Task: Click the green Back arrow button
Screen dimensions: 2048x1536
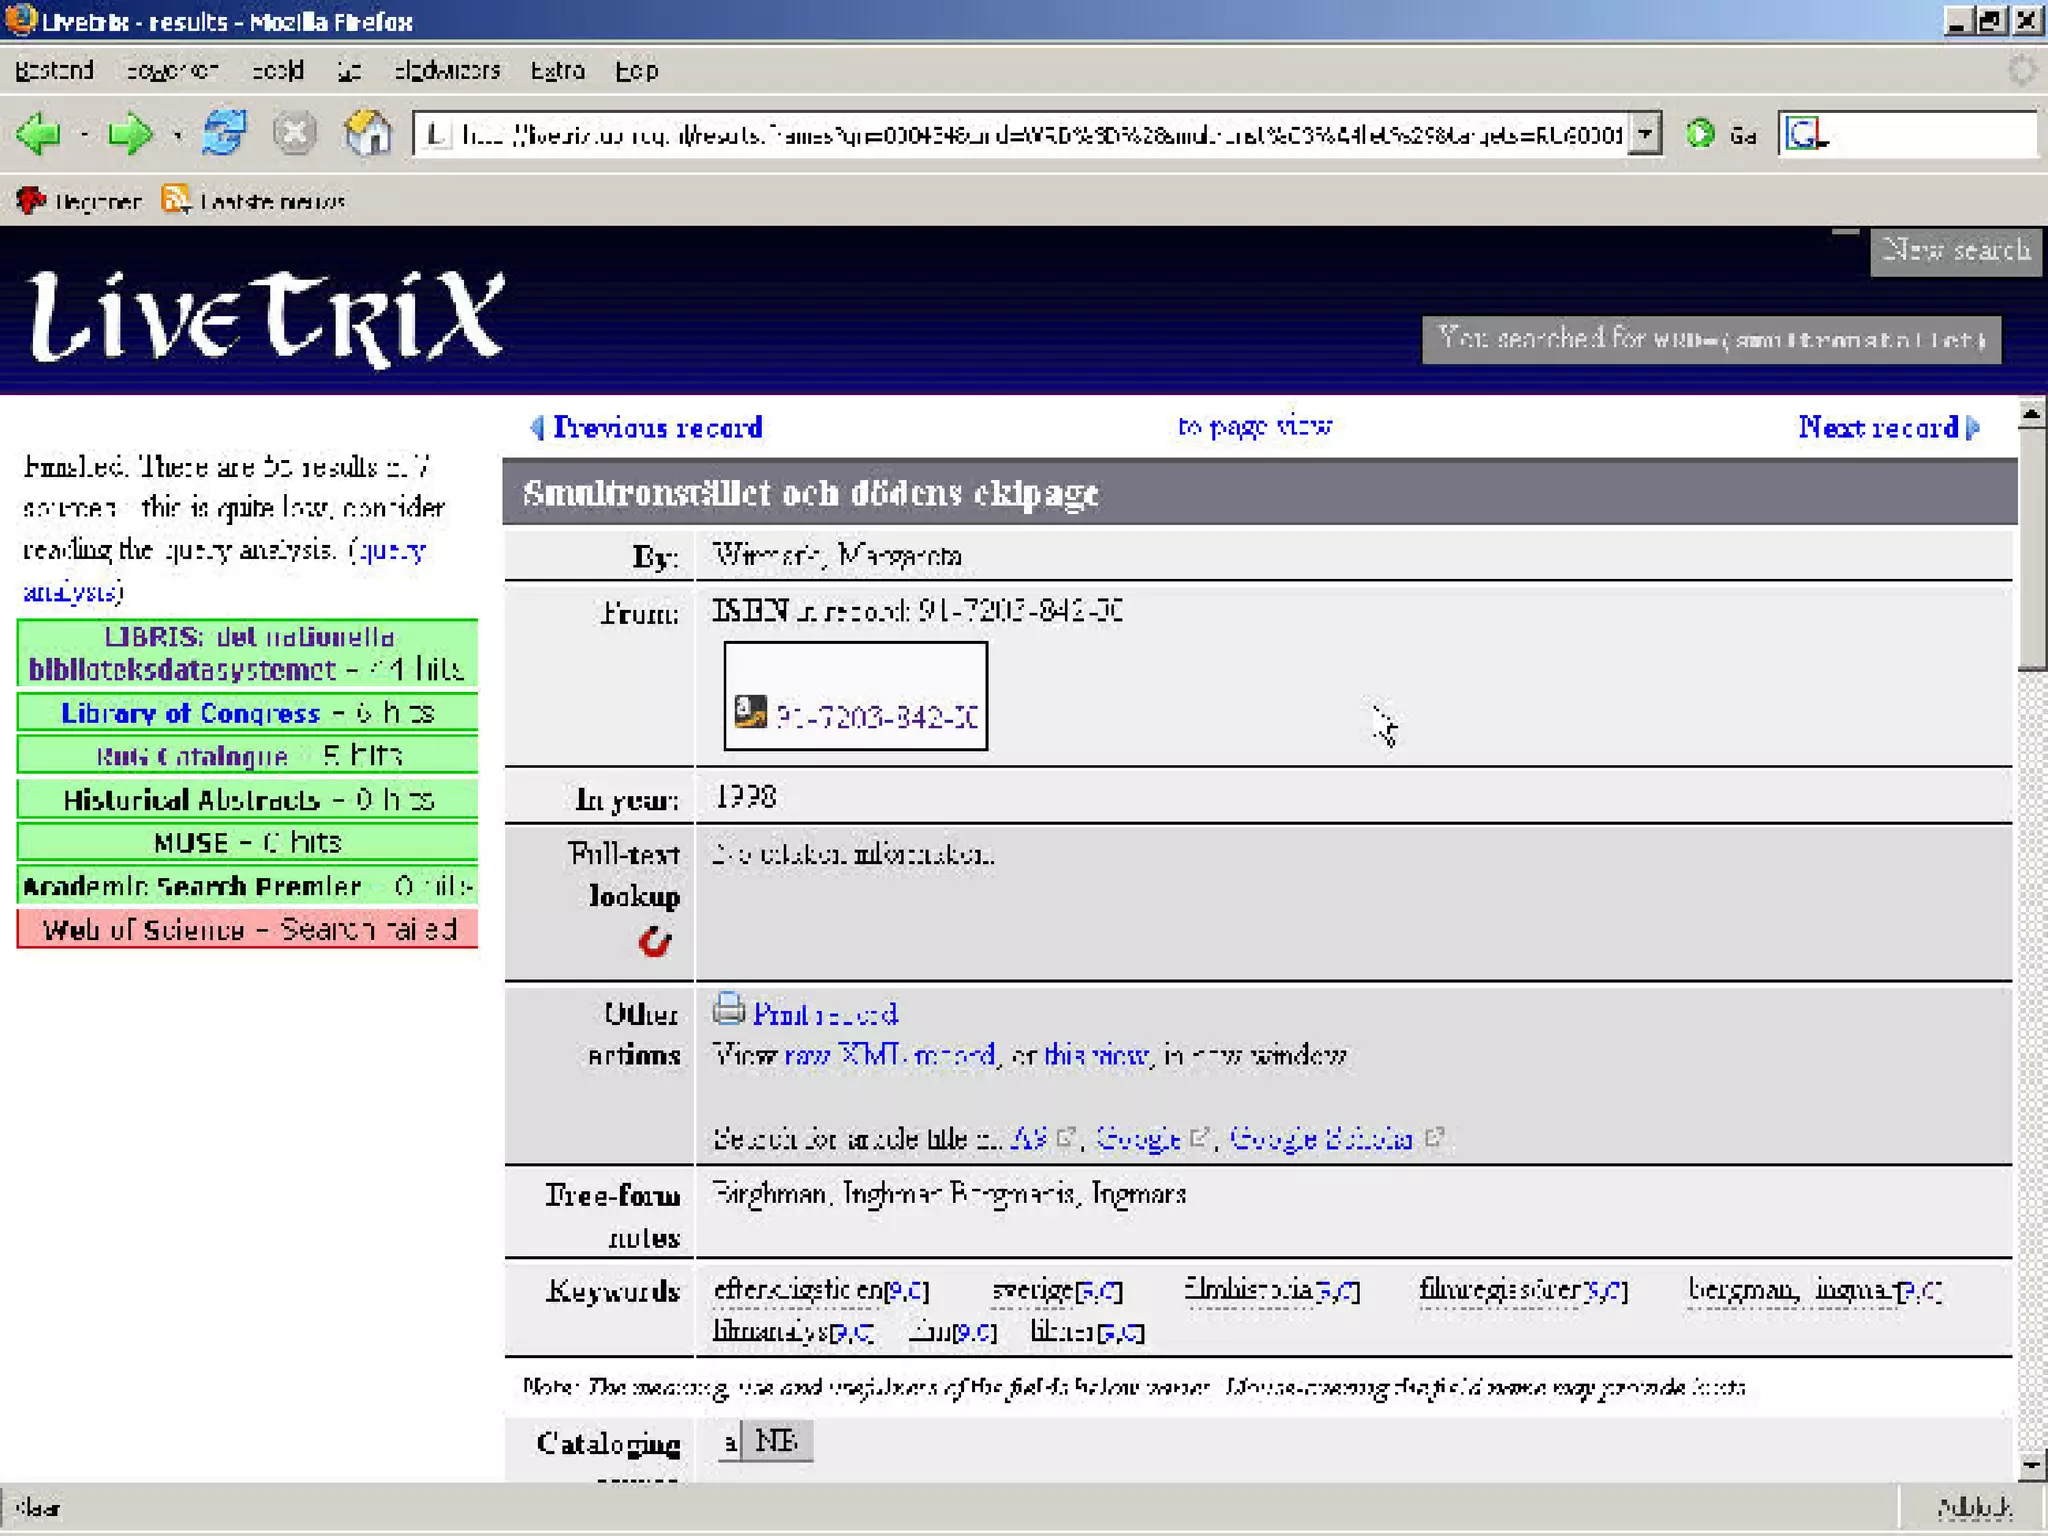Action: [x=40, y=133]
